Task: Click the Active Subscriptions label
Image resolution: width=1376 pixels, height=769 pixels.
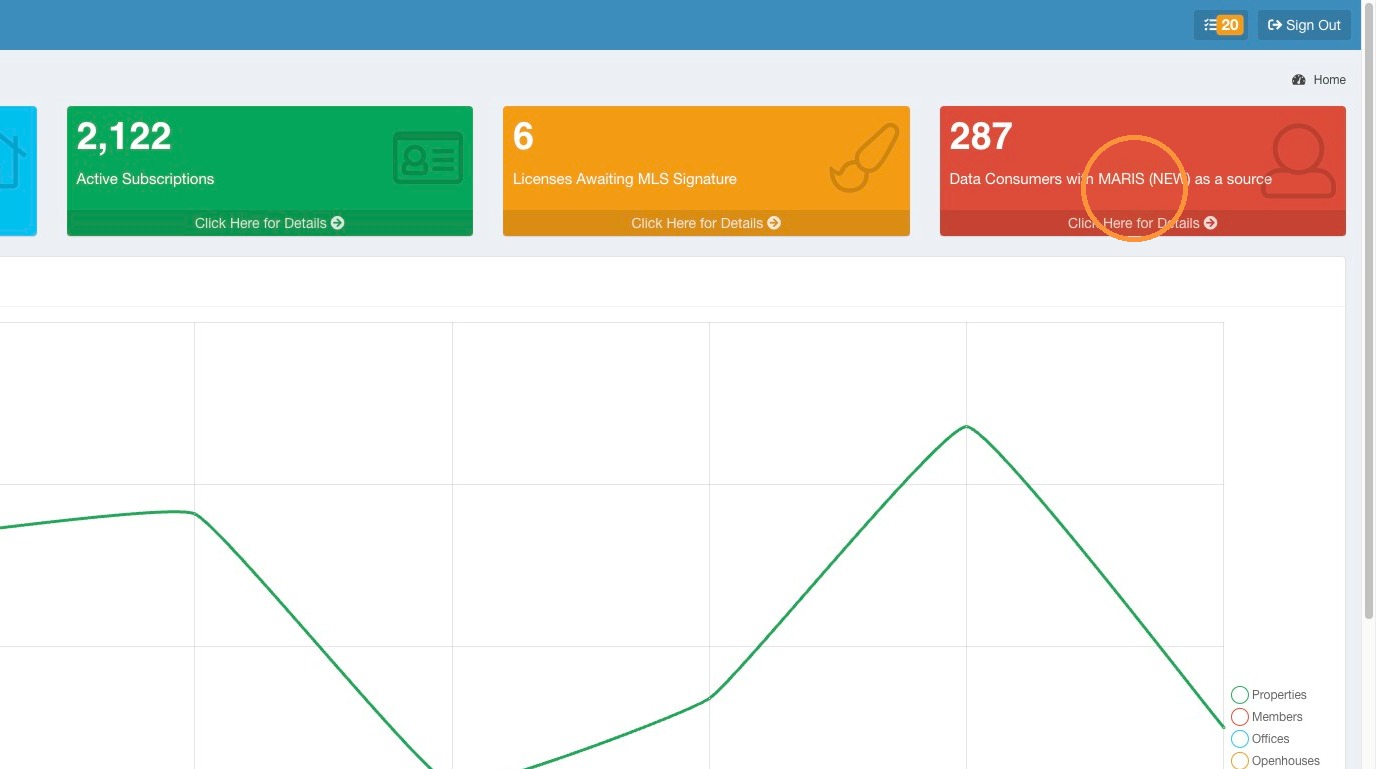Action: point(145,179)
